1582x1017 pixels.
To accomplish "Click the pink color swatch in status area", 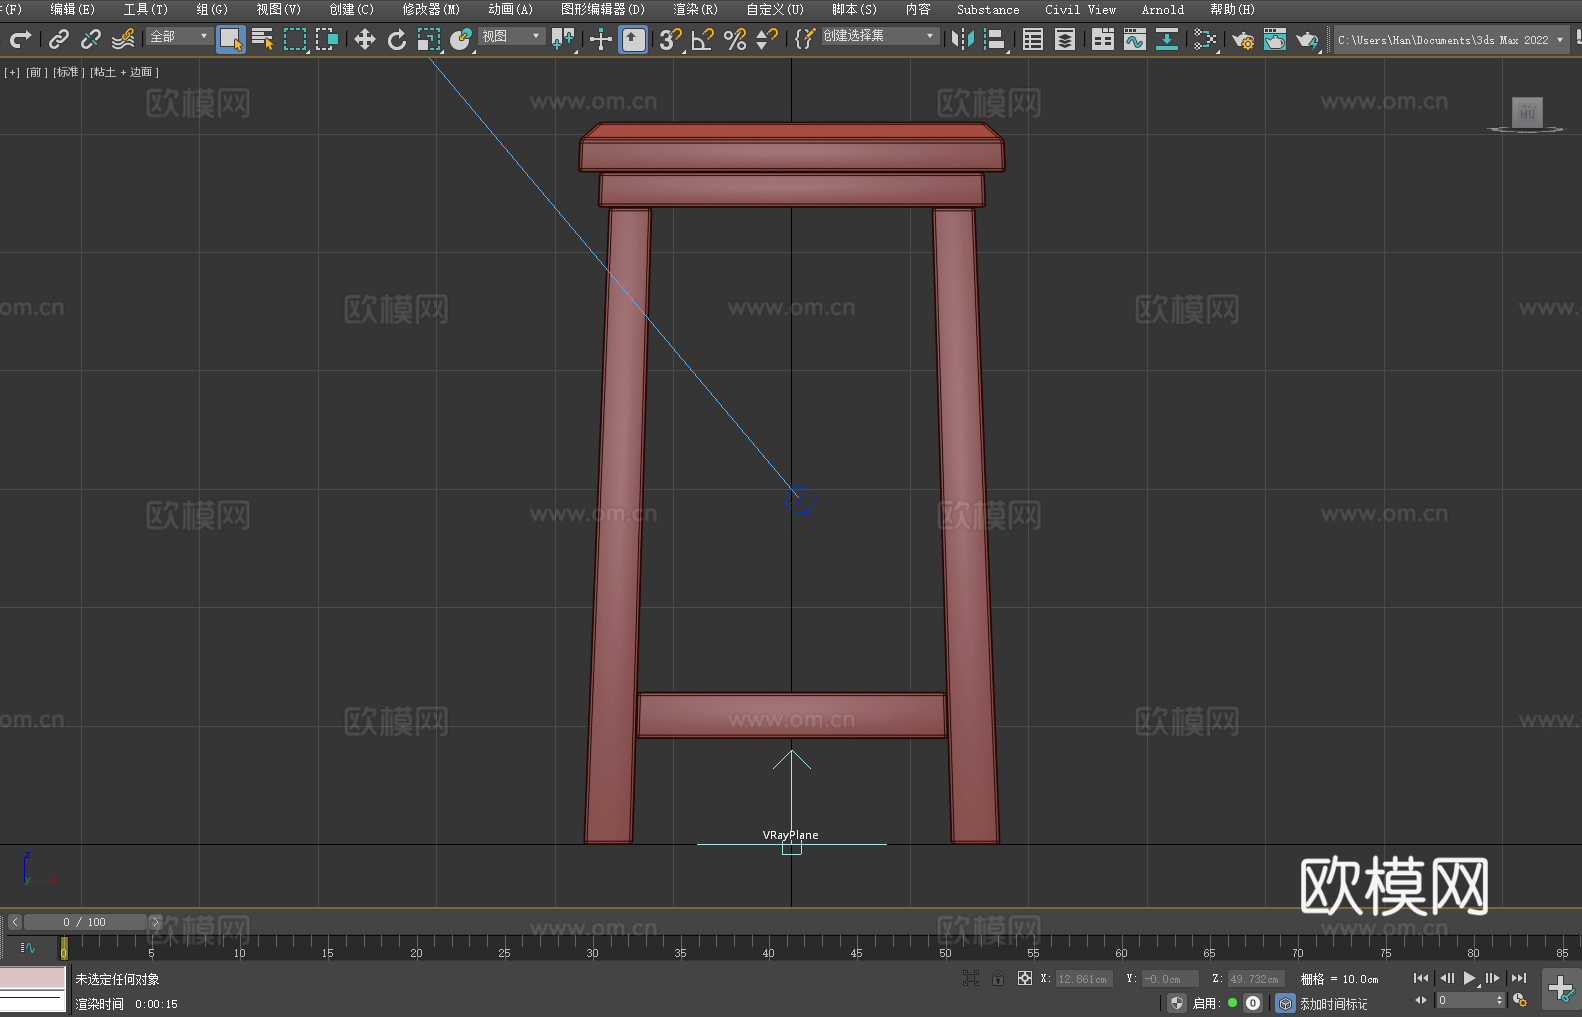I will (x=33, y=977).
